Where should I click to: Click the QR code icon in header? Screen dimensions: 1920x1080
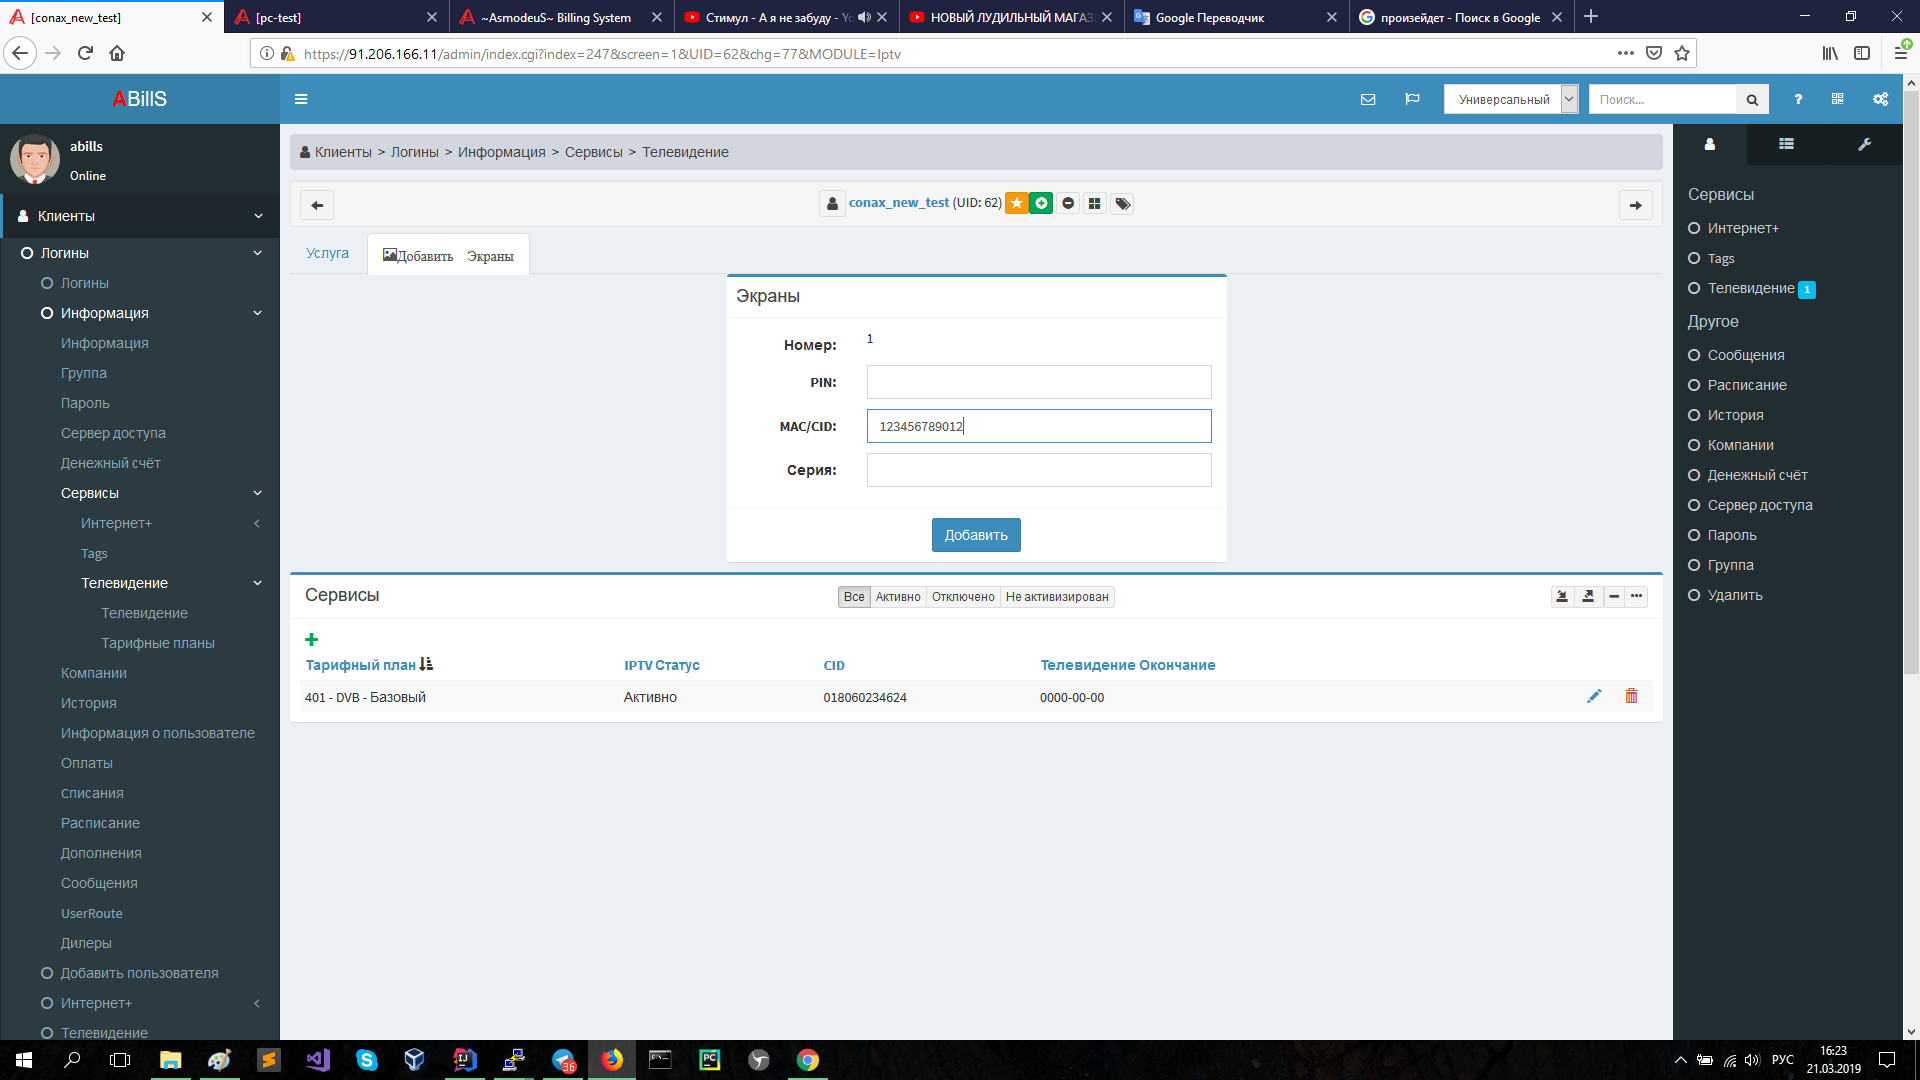1837,99
